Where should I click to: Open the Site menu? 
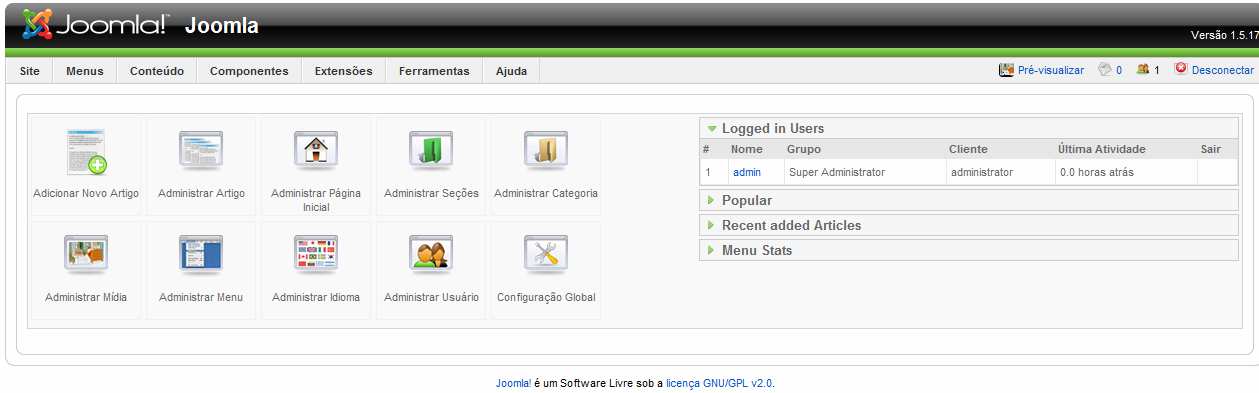tap(30, 71)
